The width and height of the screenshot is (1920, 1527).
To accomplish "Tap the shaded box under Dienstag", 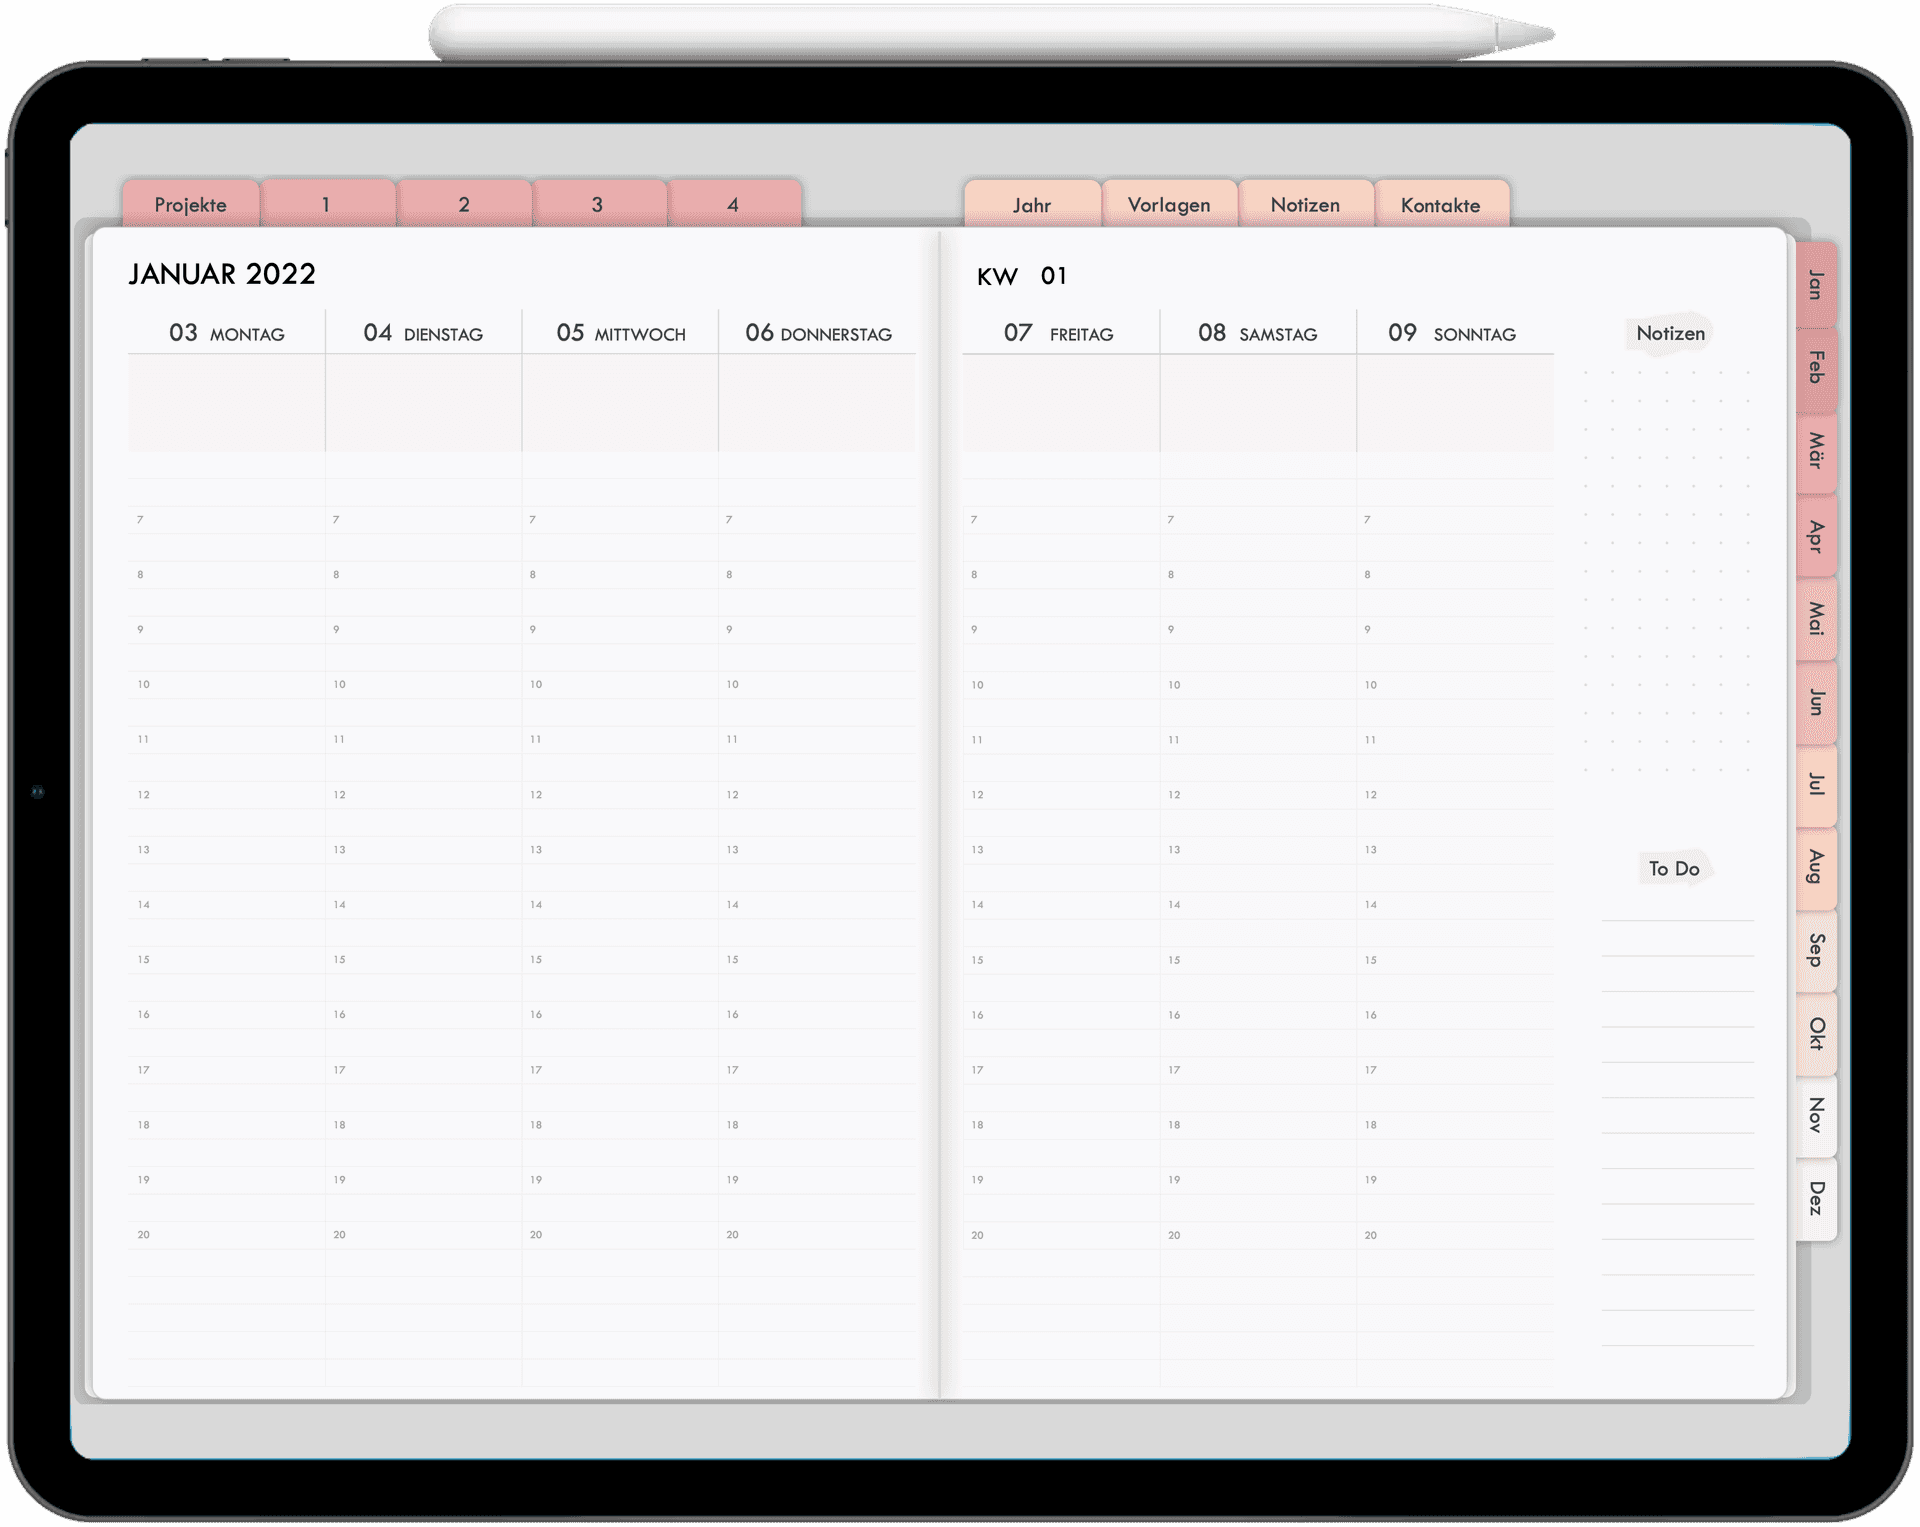I will click(x=423, y=403).
